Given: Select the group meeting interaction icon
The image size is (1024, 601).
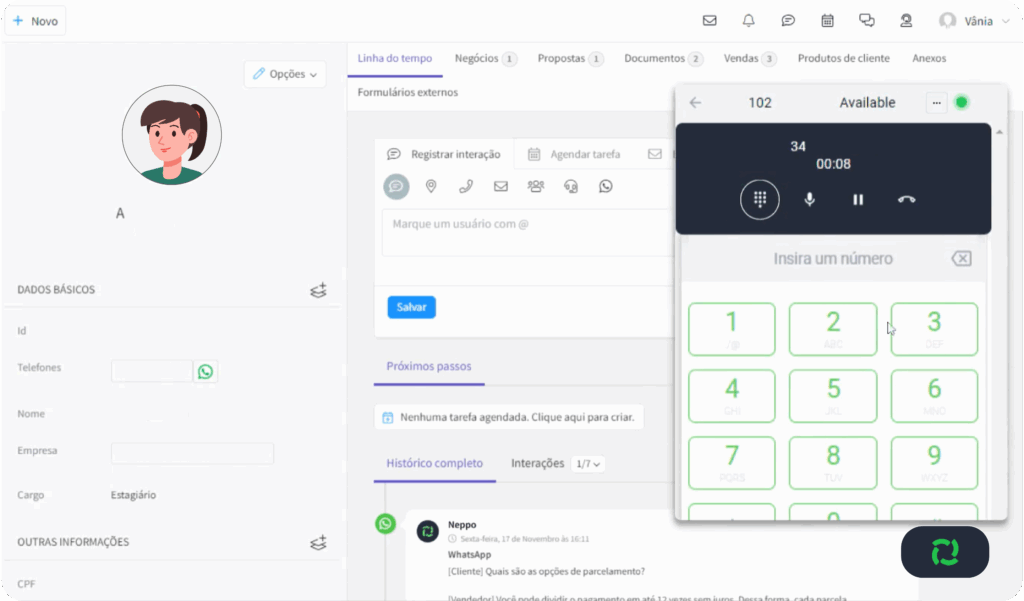Looking at the screenshot, I should pyautogui.click(x=536, y=187).
